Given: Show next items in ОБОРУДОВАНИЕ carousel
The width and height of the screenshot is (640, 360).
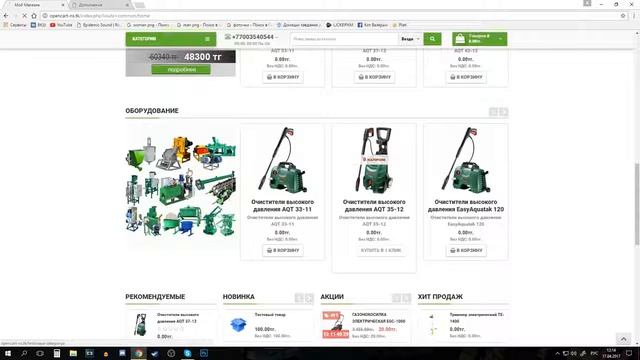Looking at the screenshot, I should (504, 112).
